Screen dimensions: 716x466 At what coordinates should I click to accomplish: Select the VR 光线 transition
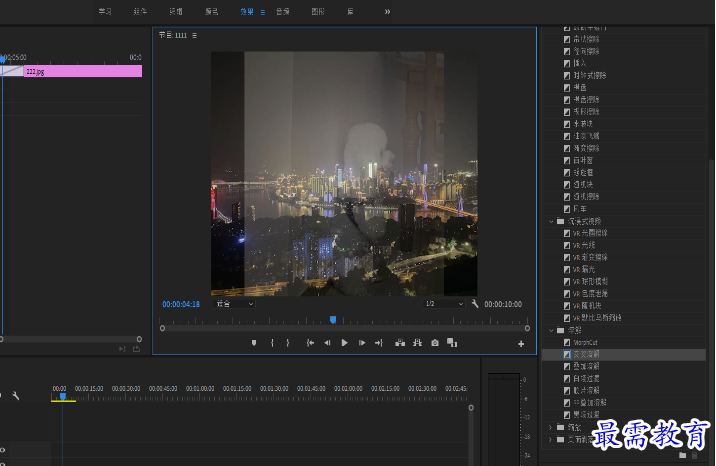[x=584, y=245]
